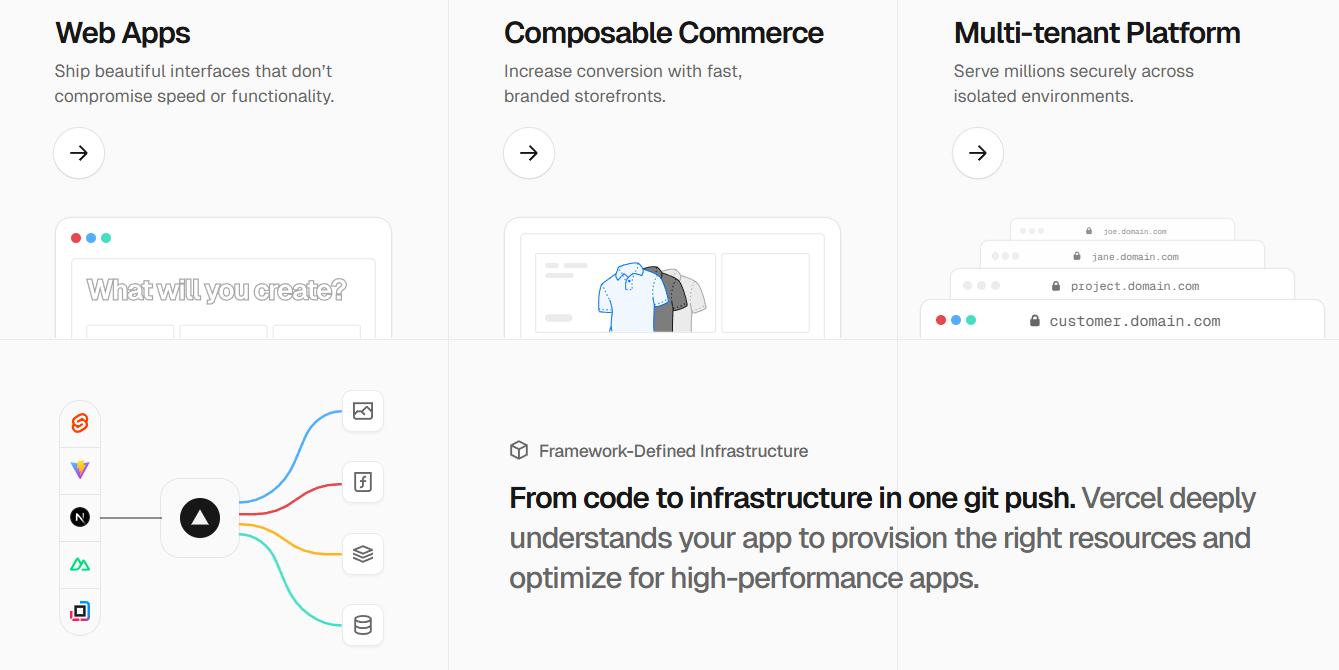Select the Multi-tenant Platform heading

(1097, 33)
